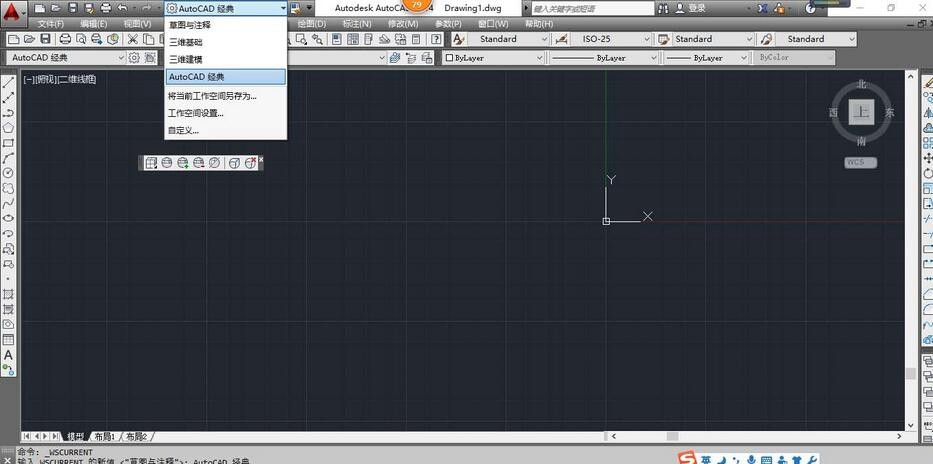This screenshot has width=933, height=464.
Task: Click Cut scissors icon in standard toolbar
Action: pos(133,39)
